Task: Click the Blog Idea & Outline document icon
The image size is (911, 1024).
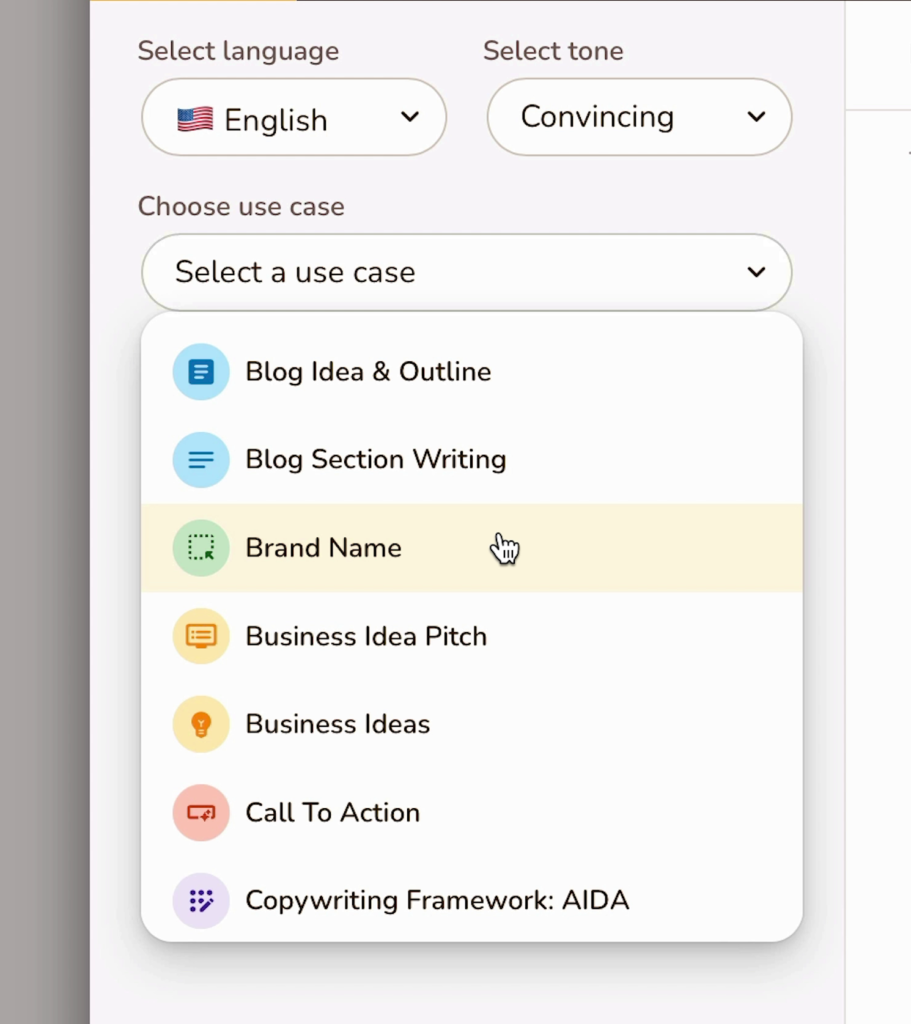Action: coord(201,371)
